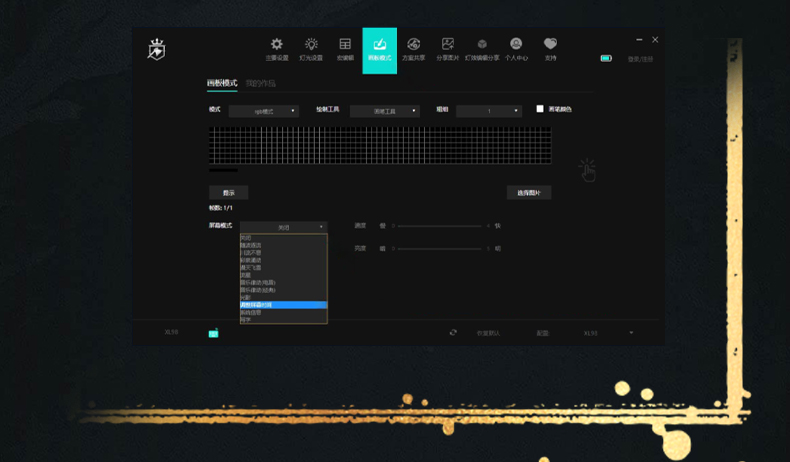Click the white pixel grid canvas
The width and height of the screenshot is (790, 462).
pos(380,145)
